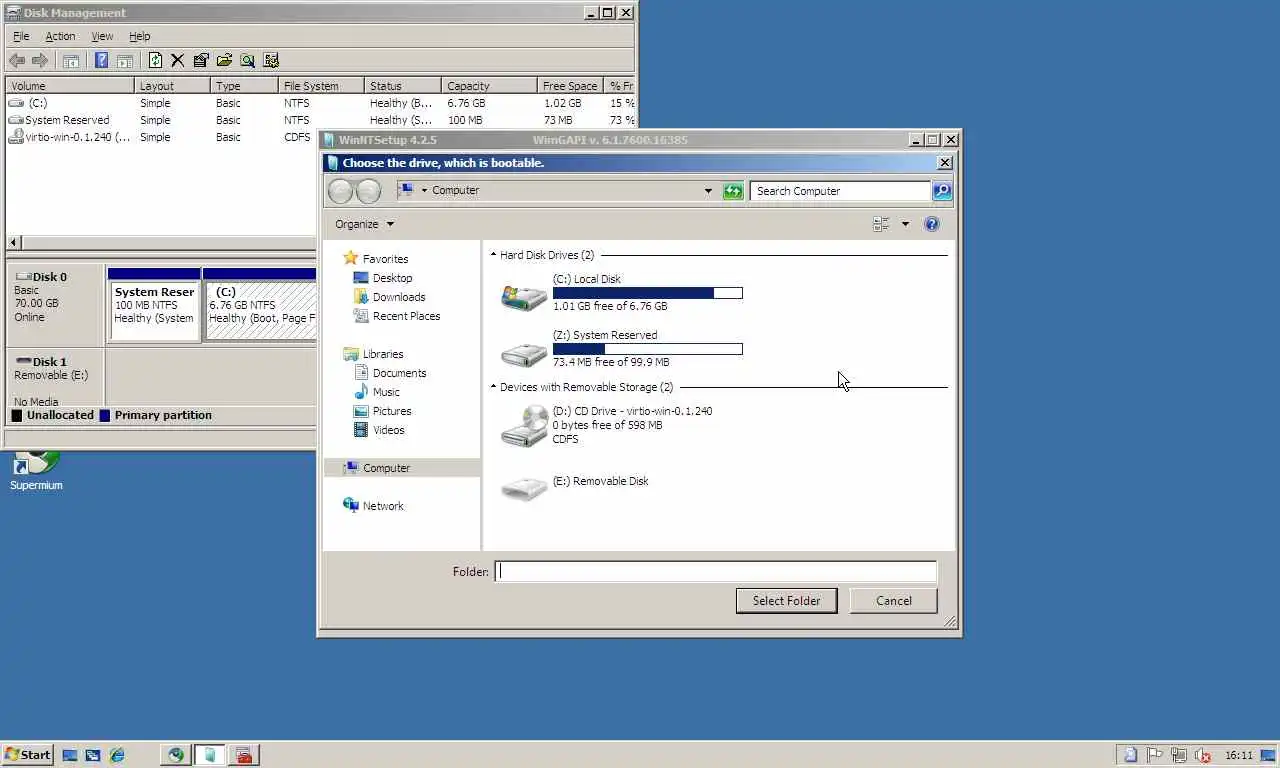Click the settings icon at toolbar end
Viewport: 1280px width, 768px height.
tap(270, 61)
